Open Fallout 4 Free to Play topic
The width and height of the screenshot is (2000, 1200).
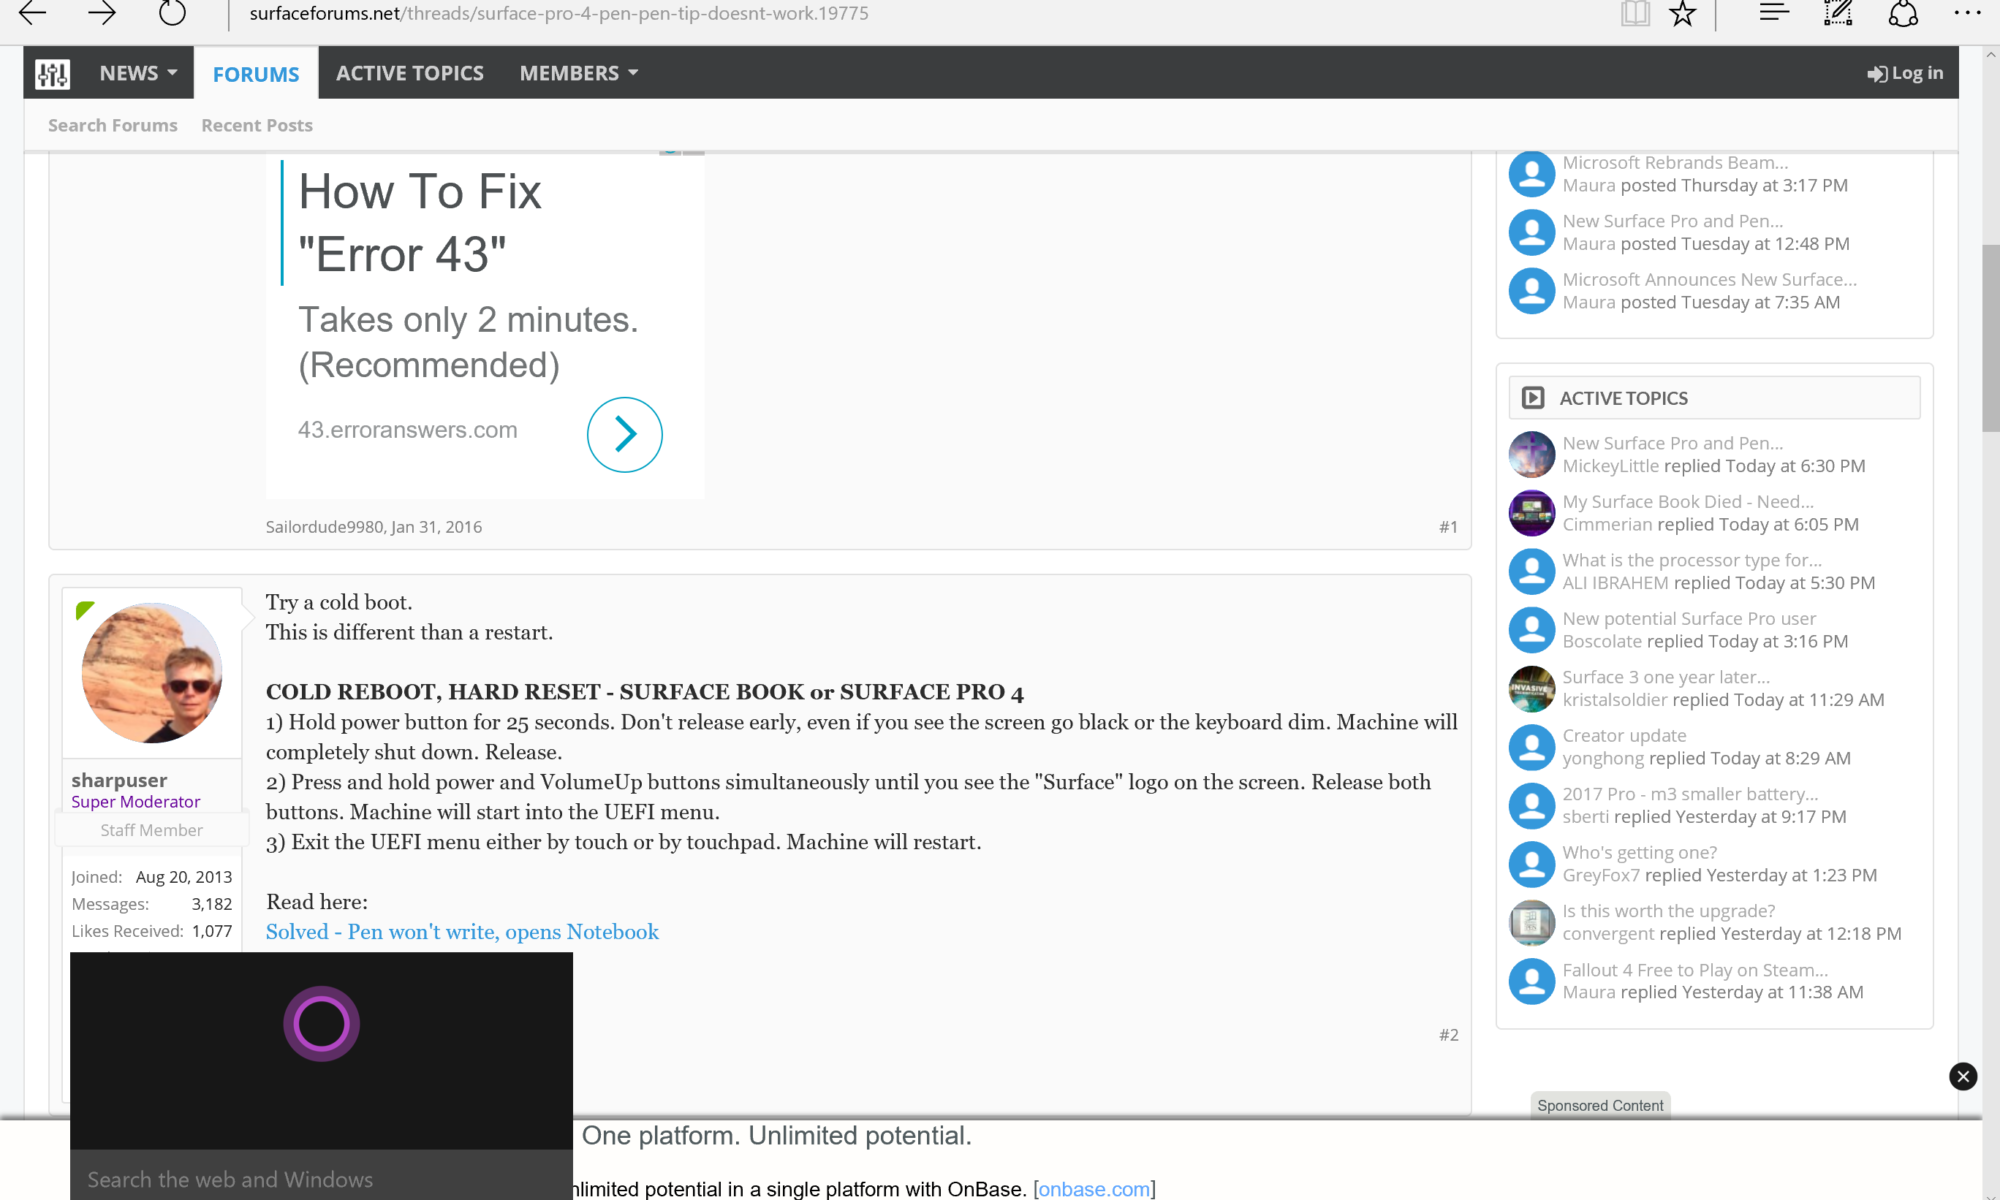click(x=1695, y=970)
